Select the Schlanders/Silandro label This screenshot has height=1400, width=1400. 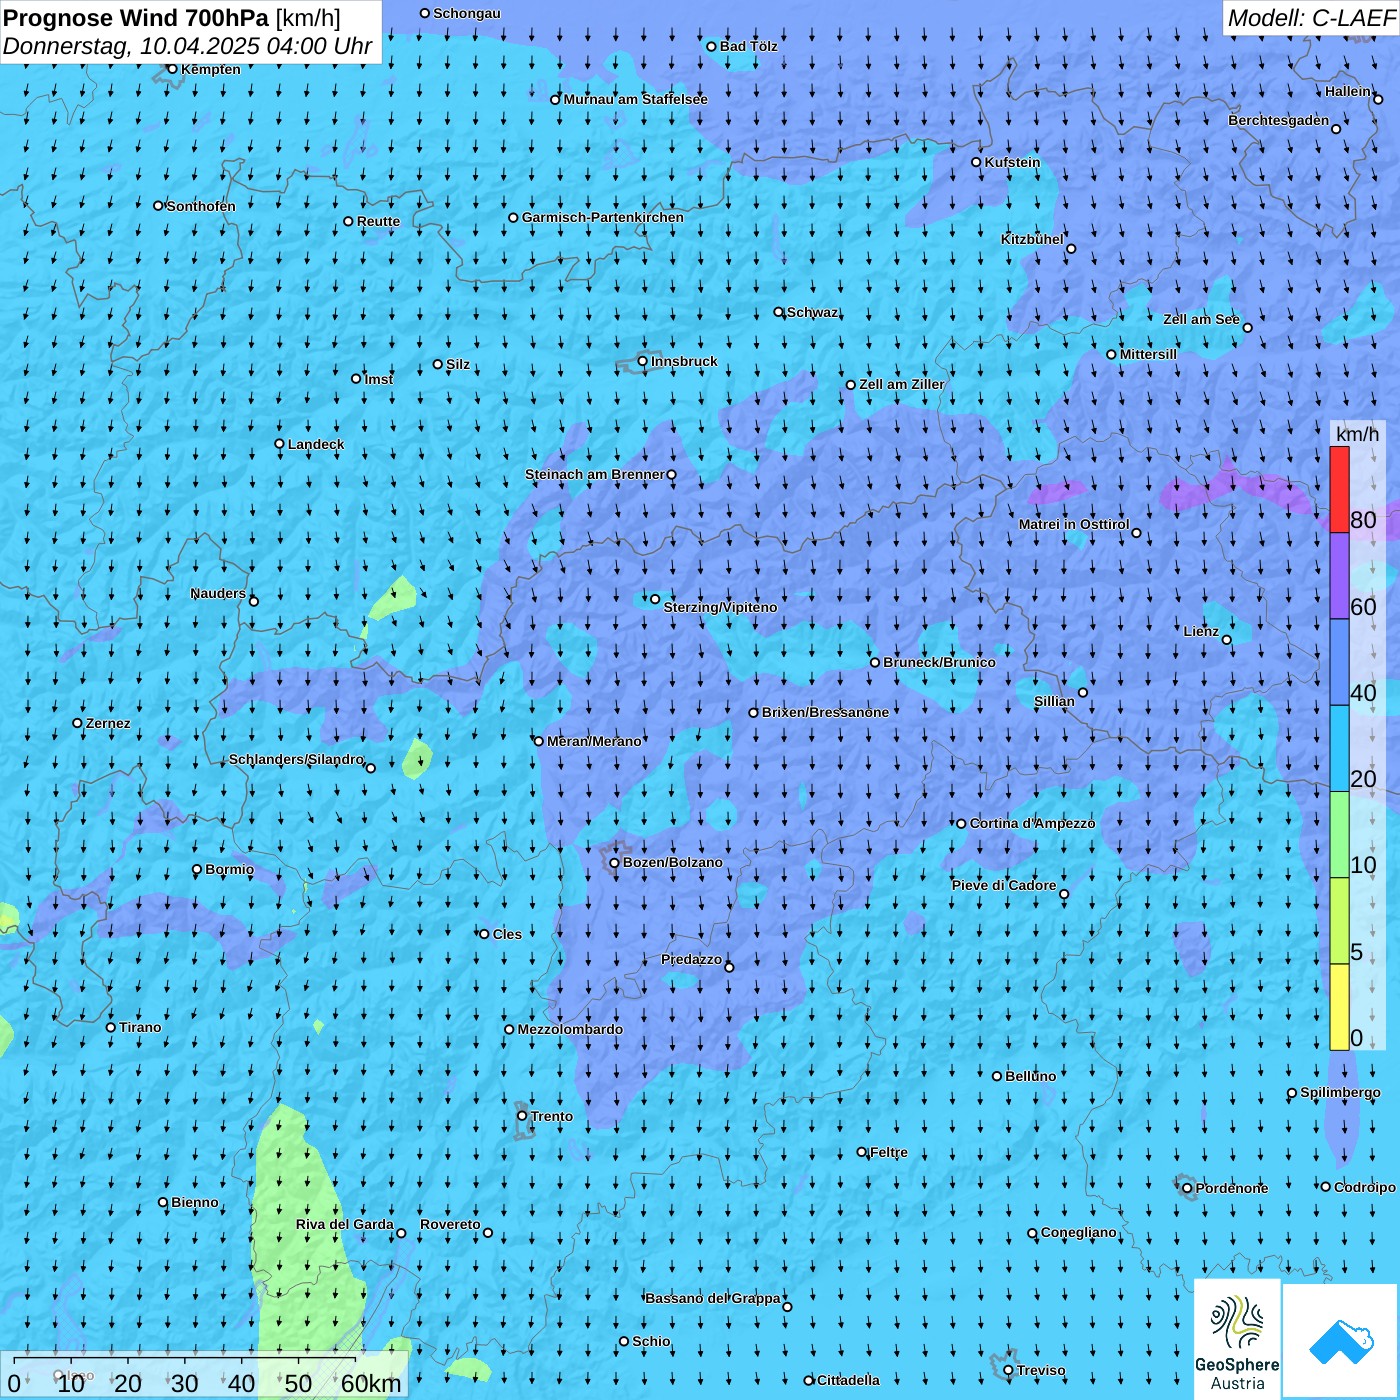click(x=296, y=759)
